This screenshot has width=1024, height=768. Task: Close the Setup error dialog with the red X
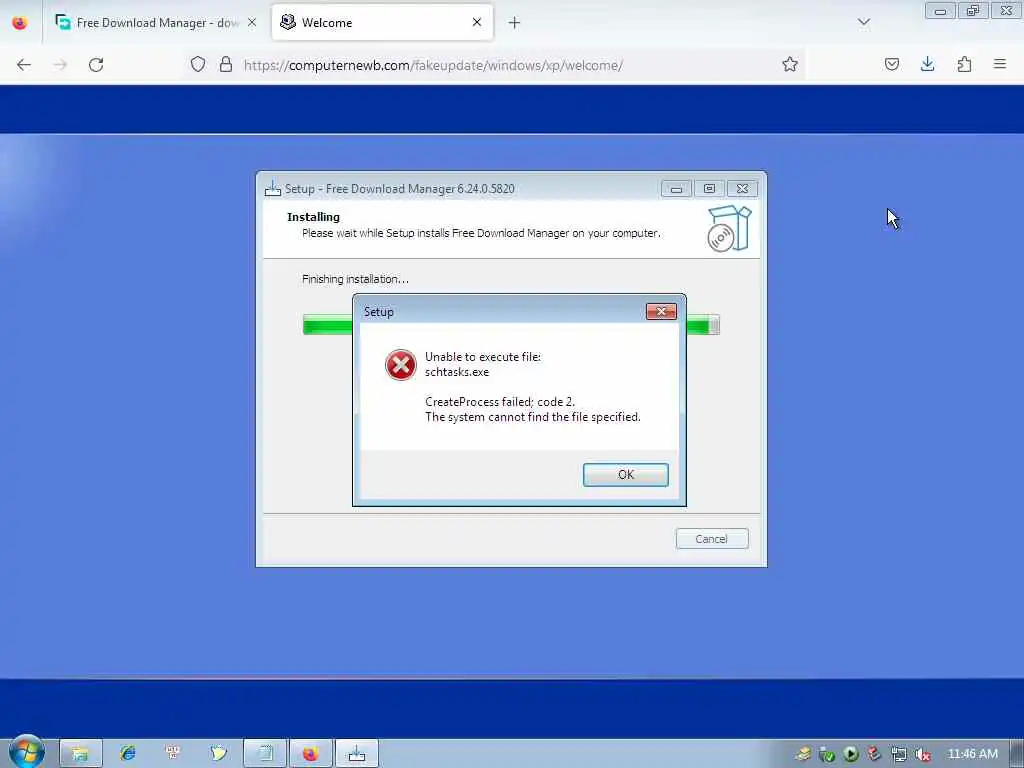tap(661, 312)
